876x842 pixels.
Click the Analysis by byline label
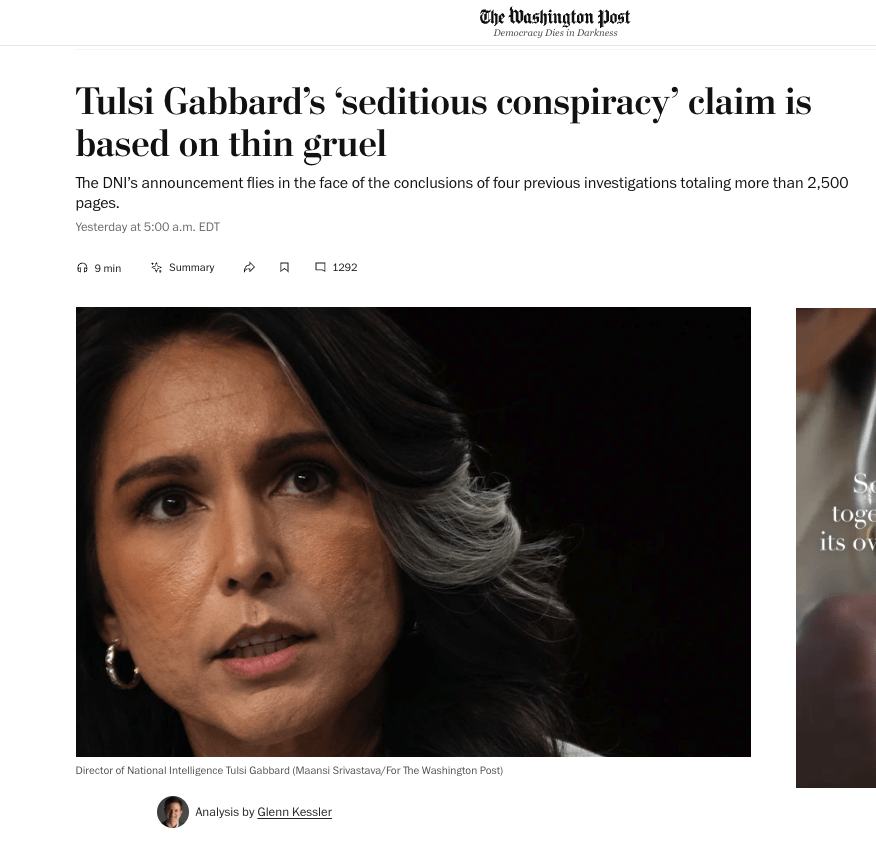[x=225, y=812]
